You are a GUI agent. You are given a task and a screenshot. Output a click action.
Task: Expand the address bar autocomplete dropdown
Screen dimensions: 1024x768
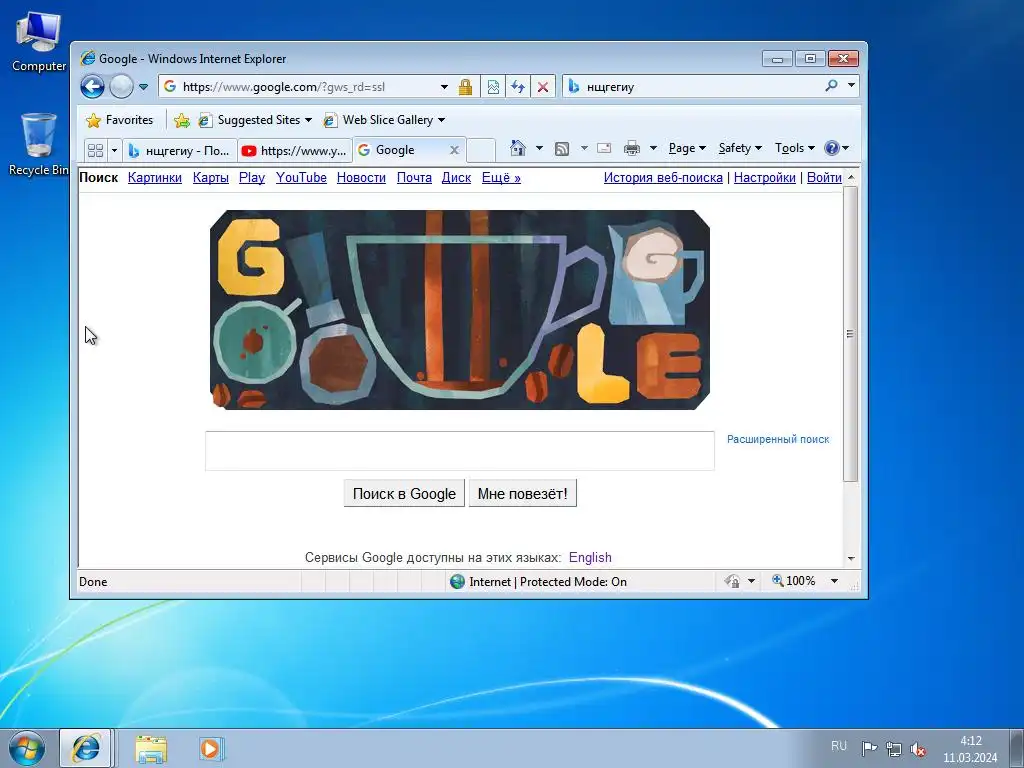click(x=444, y=86)
